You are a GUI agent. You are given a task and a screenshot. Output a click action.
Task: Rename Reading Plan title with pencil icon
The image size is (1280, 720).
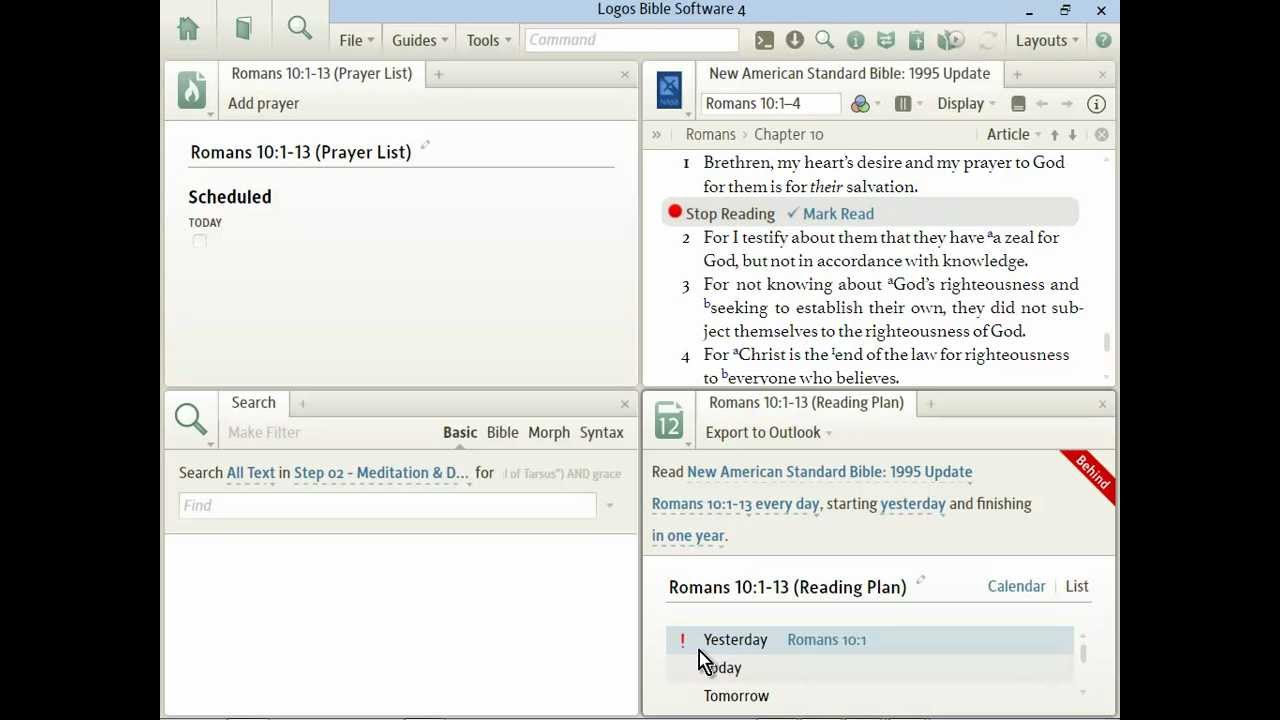(920, 580)
